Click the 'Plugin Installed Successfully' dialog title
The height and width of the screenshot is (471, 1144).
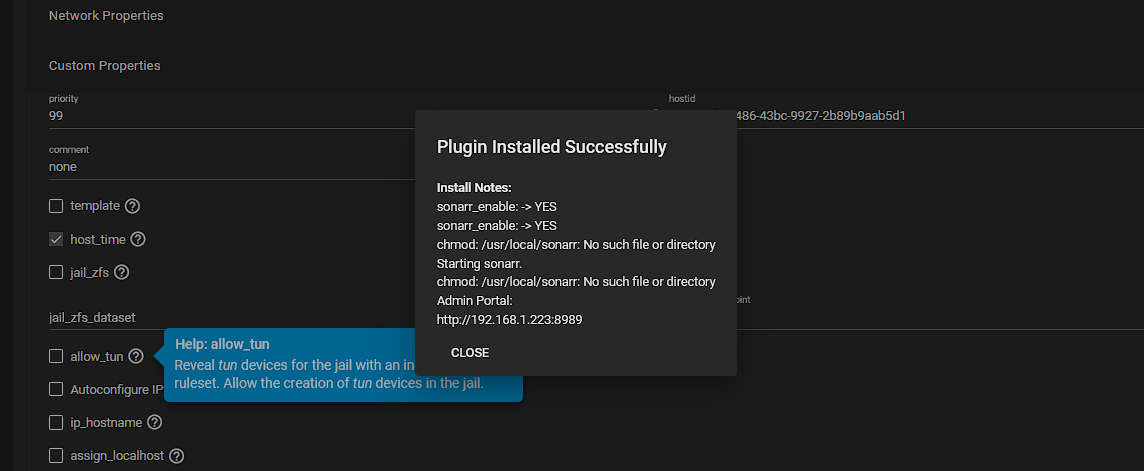[x=552, y=147]
